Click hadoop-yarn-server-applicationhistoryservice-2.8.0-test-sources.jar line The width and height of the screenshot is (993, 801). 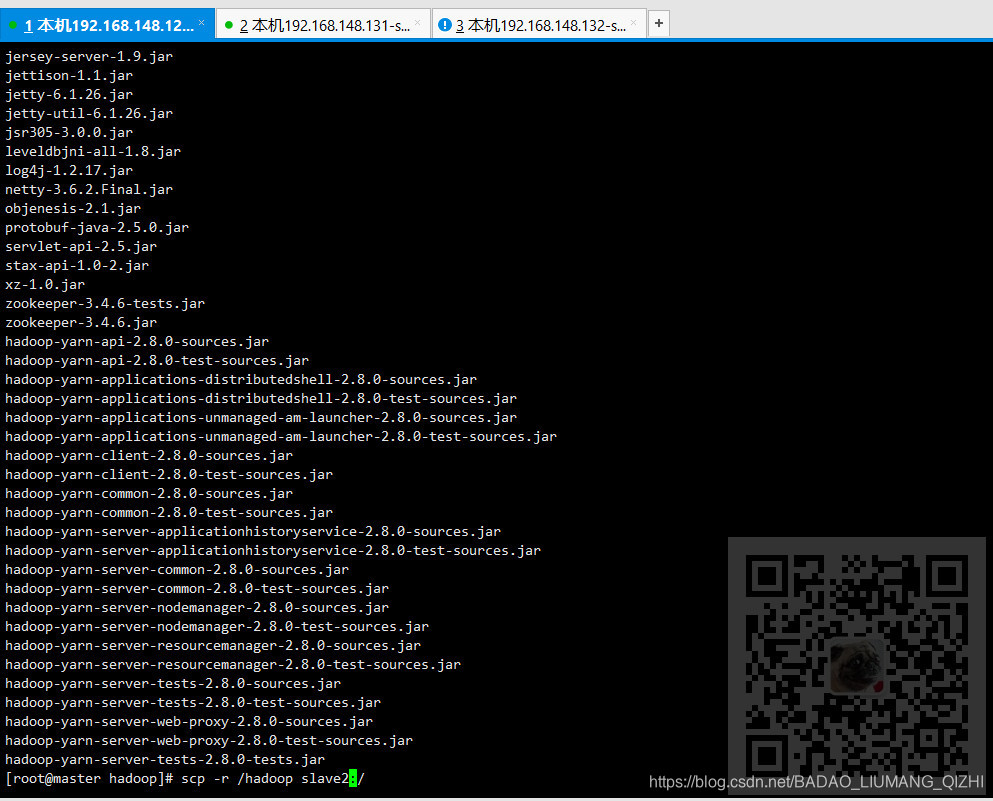(273, 550)
